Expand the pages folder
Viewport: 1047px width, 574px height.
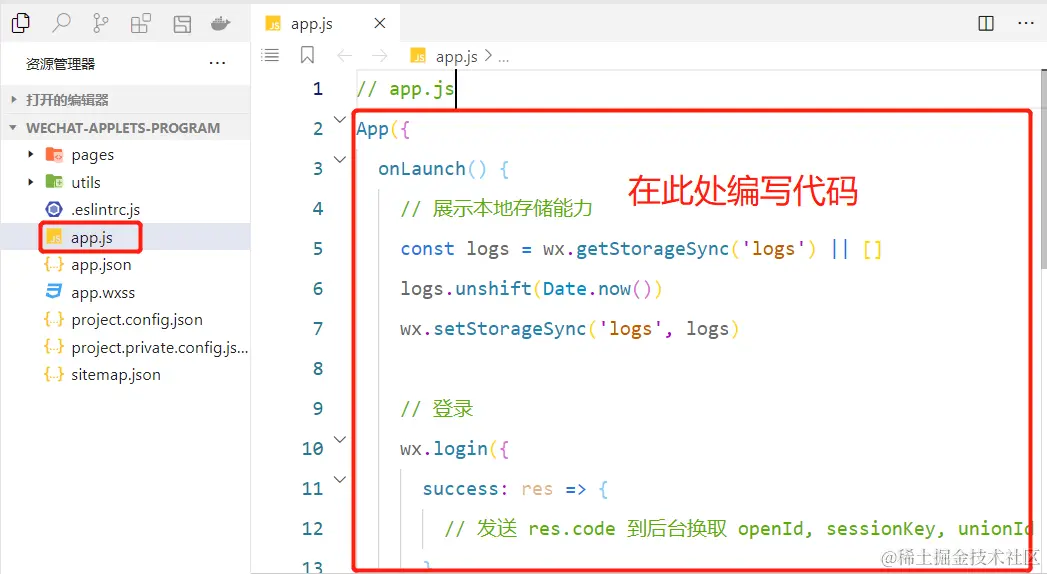pos(126,155)
